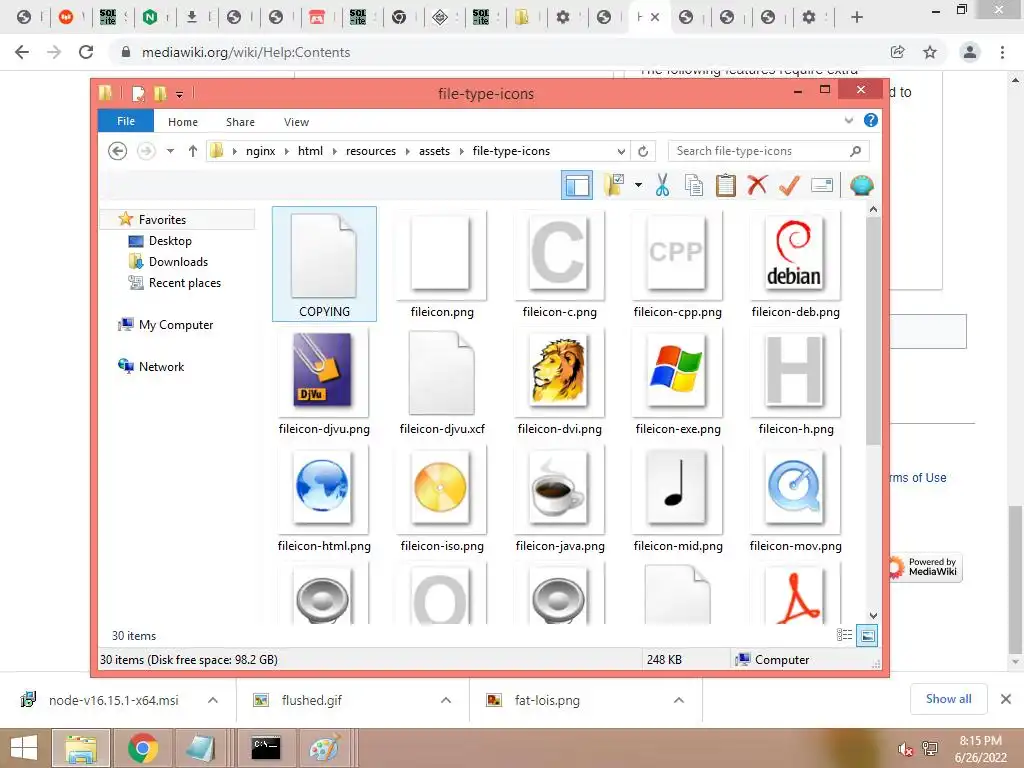Select the fileicon-java.png coffee cup icon
The image size is (1024, 768).
pyautogui.click(x=560, y=500)
